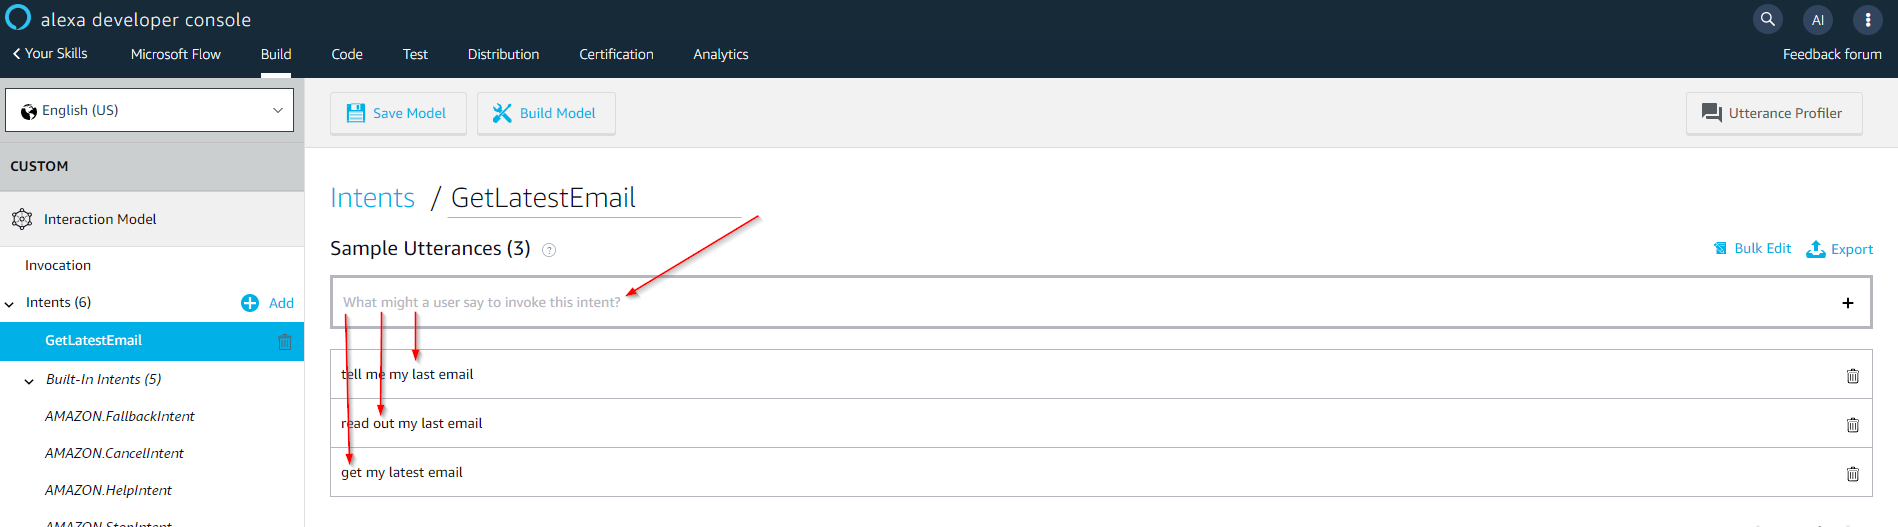The width and height of the screenshot is (1898, 527).
Task: Delete the 'read out my last email' utterance
Action: click(1852, 425)
